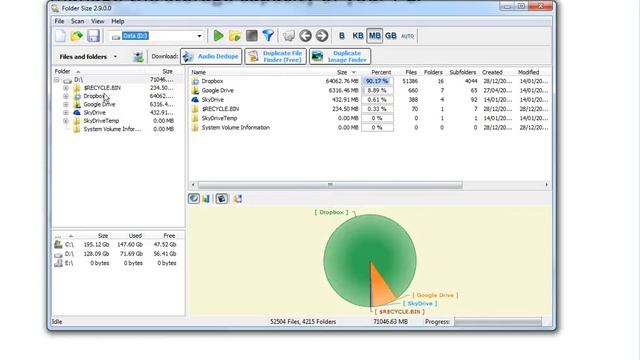The width and height of the screenshot is (640, 360).
Task: Click the Free column header in drives list
Action: tap(169, 236)
